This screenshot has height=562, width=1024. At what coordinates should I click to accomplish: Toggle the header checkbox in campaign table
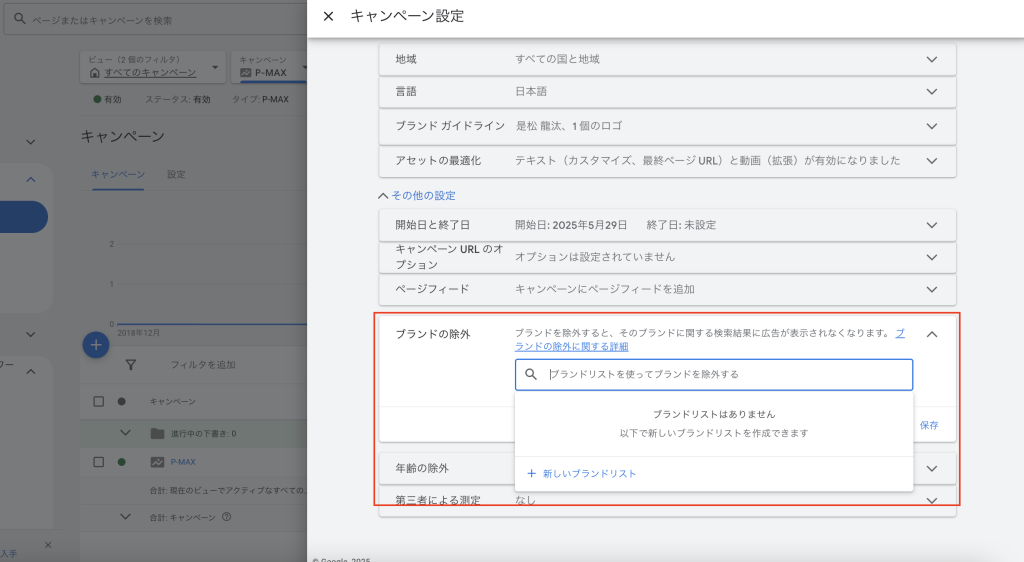coord(98,401)
